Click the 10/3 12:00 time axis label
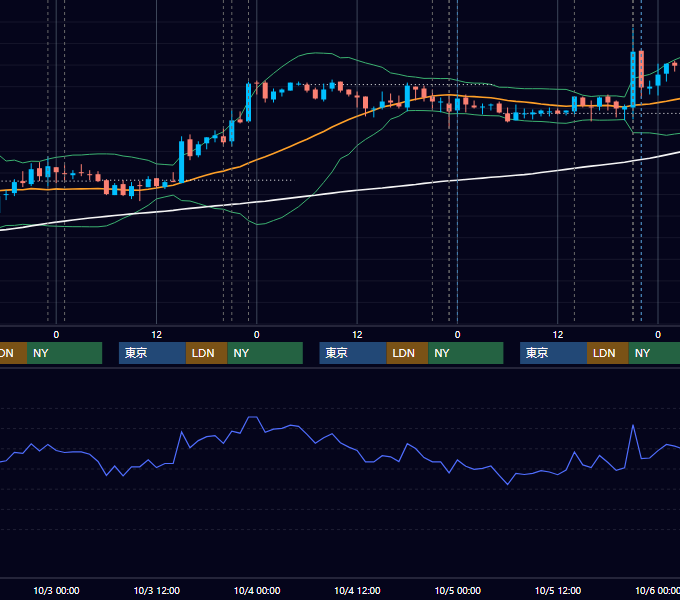This screenshot has width=680, height=600. point(157,590)
